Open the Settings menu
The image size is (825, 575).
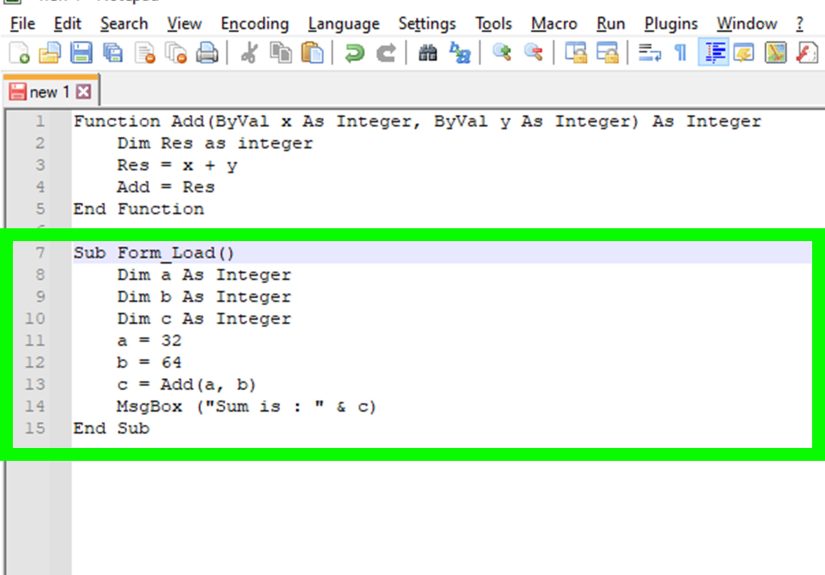click(427, 24)
